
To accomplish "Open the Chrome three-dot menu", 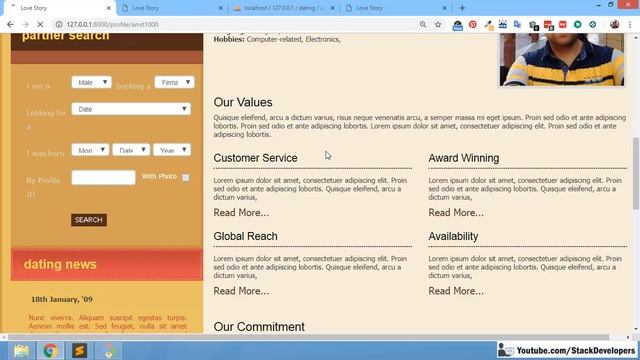I will click(x=630, y=24).
